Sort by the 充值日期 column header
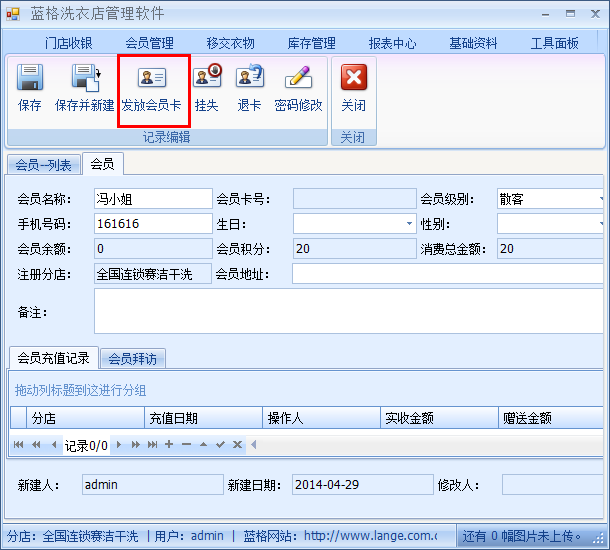Viewport: 610px width, 550px height. tap(204, 418)
